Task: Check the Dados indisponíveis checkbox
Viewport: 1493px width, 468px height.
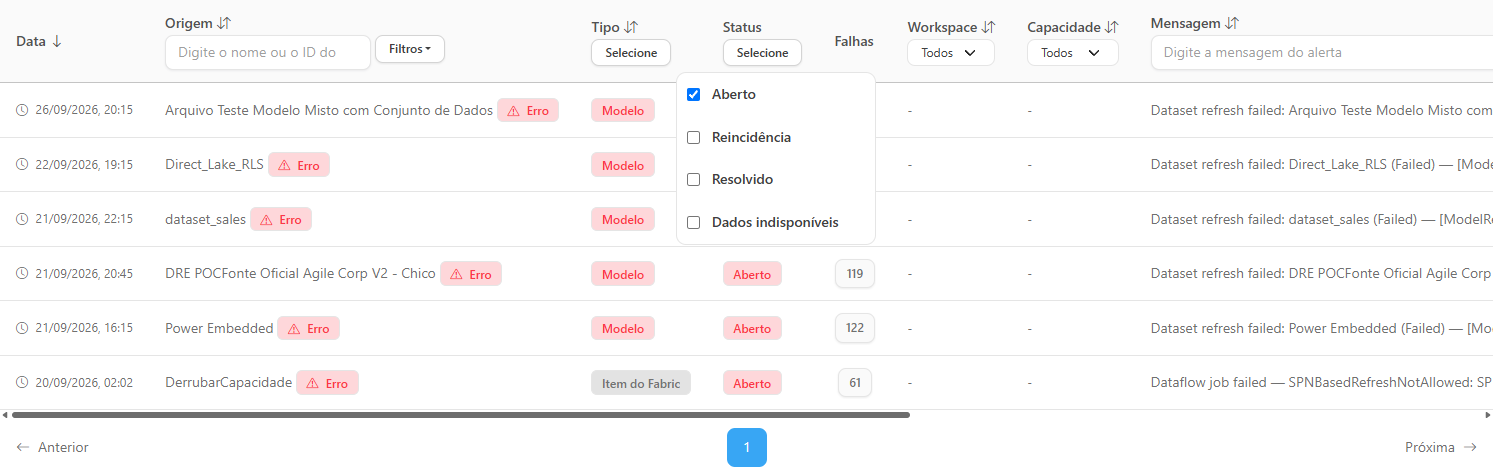Action: click(x=694, y=222)
